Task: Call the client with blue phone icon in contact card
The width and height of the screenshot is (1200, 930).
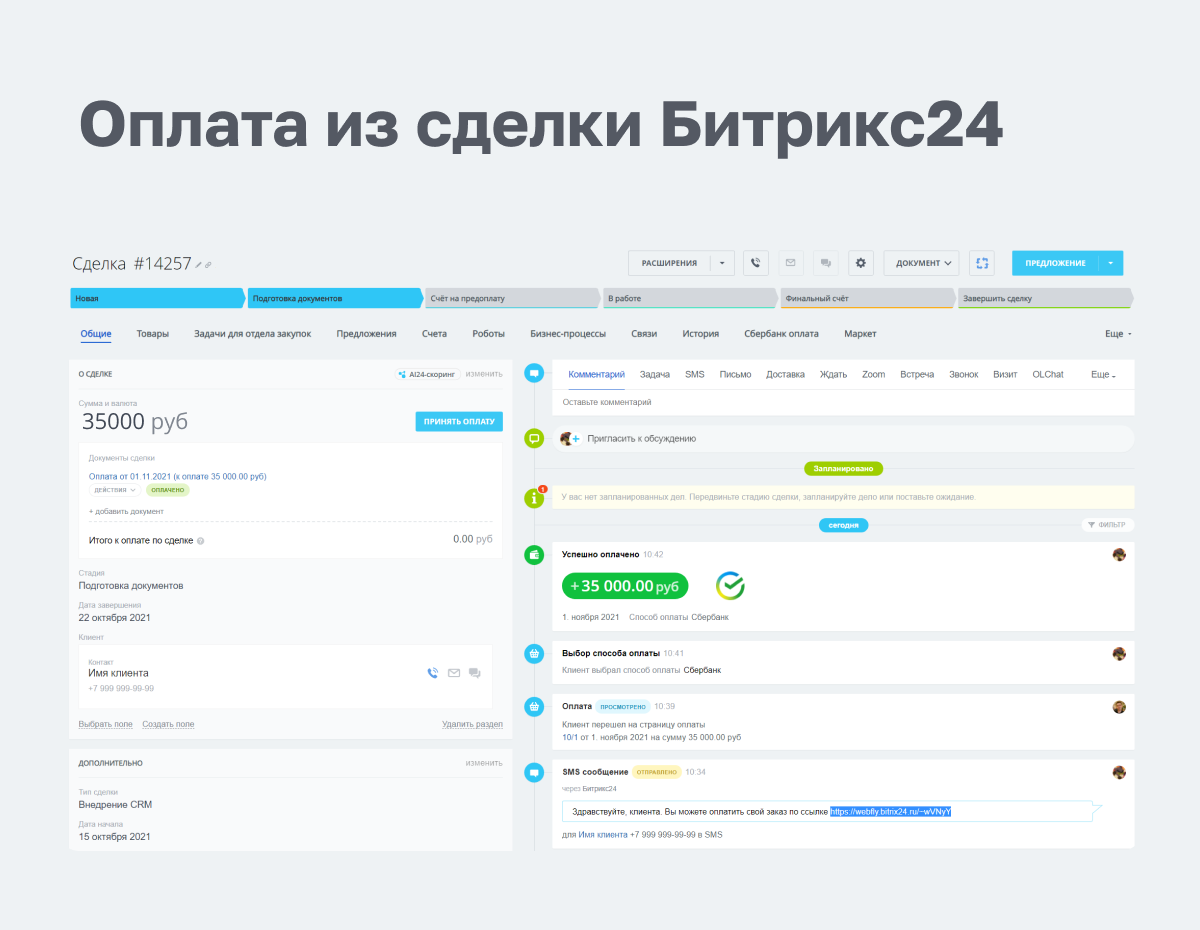Action: [x=432, y=673]
